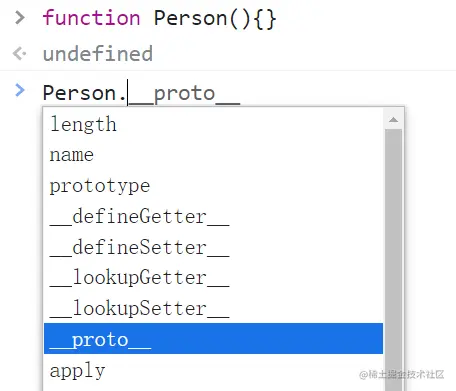Place cursor after Person. in console input
Screen dimensions: 456x391
128,93
